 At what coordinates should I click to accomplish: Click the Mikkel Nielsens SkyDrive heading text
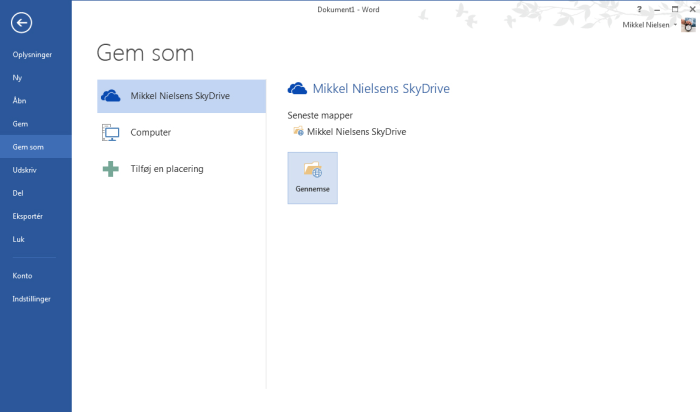click(x=381, y=89)
